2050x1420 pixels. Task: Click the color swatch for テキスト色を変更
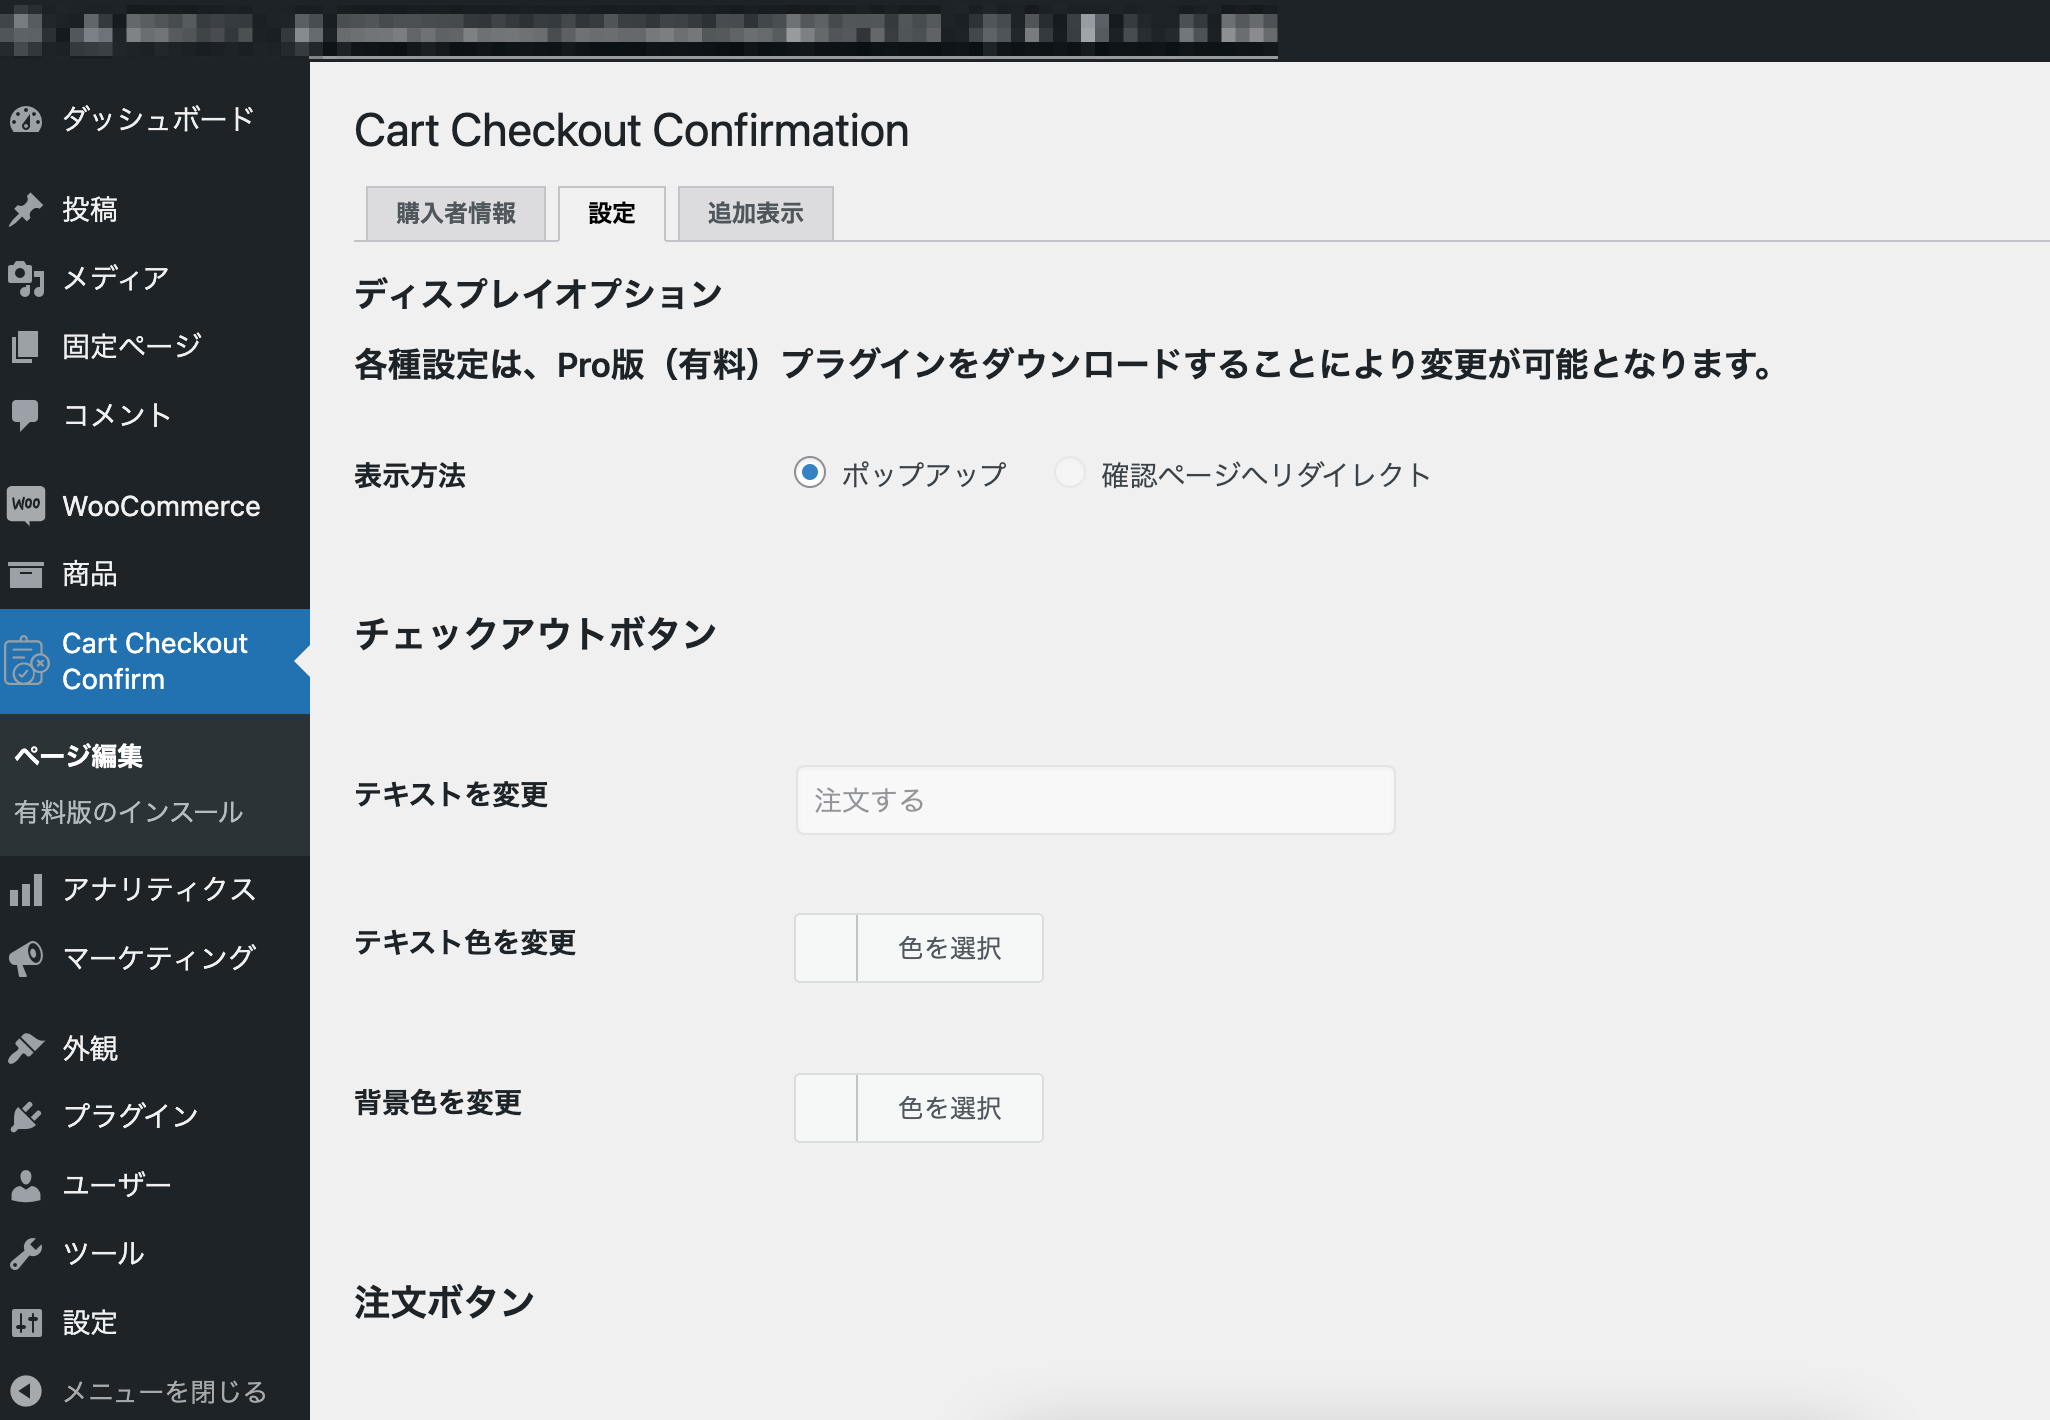826,948
